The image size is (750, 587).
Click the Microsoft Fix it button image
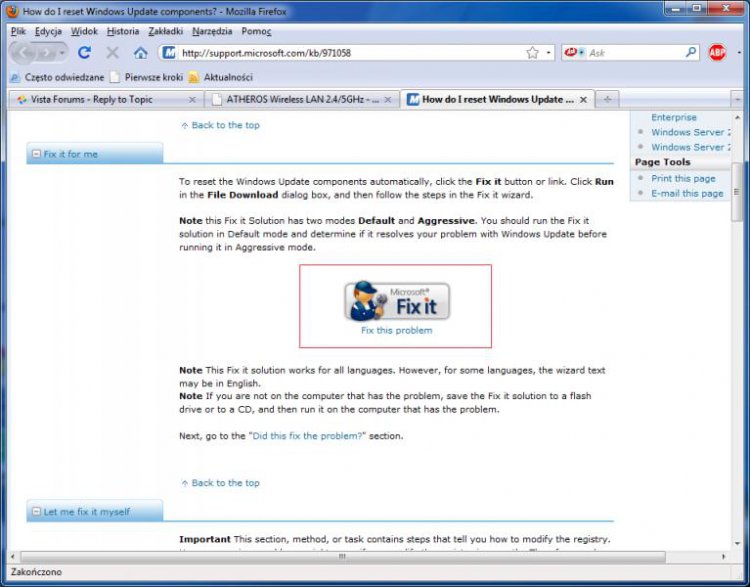[x=397, y=301]
